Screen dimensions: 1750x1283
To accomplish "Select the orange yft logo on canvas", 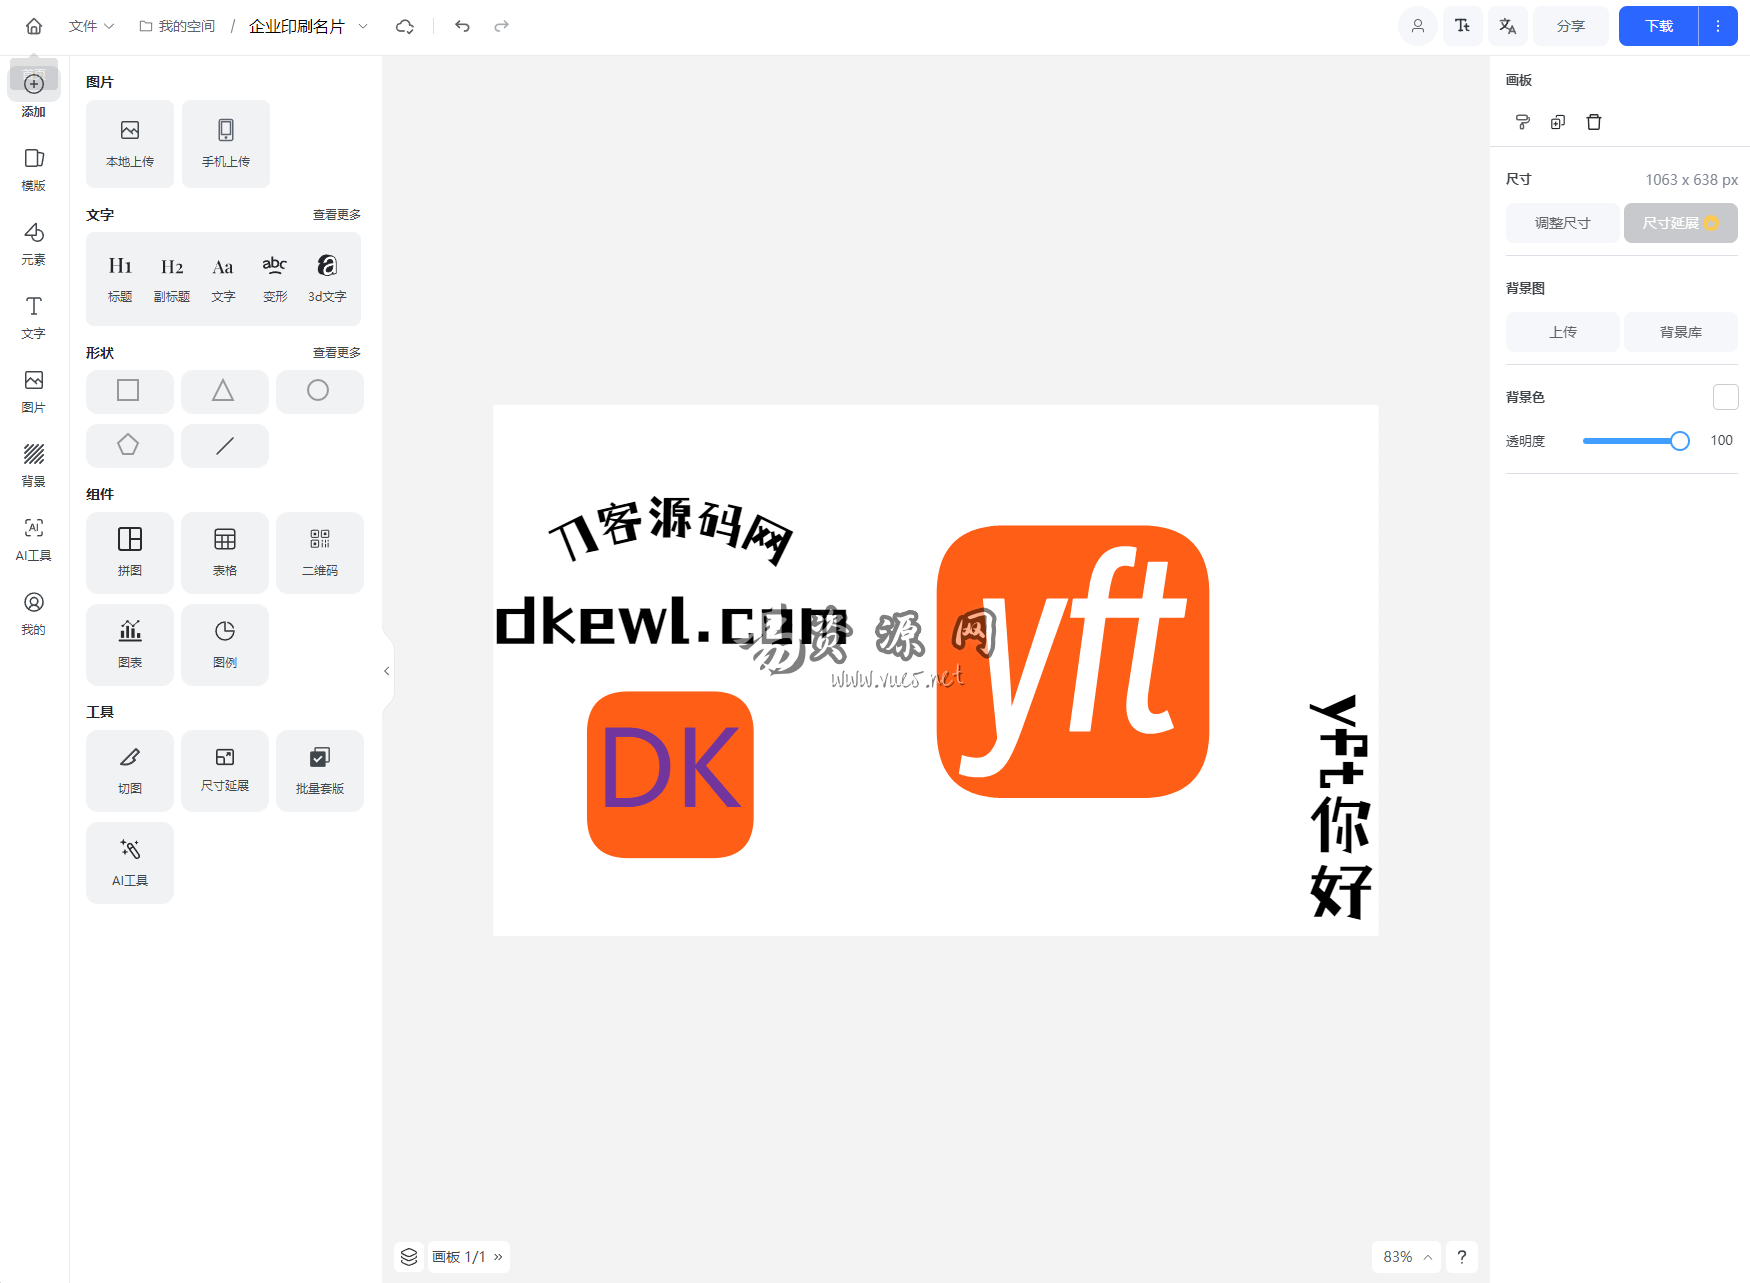I will coord(1073,661).
